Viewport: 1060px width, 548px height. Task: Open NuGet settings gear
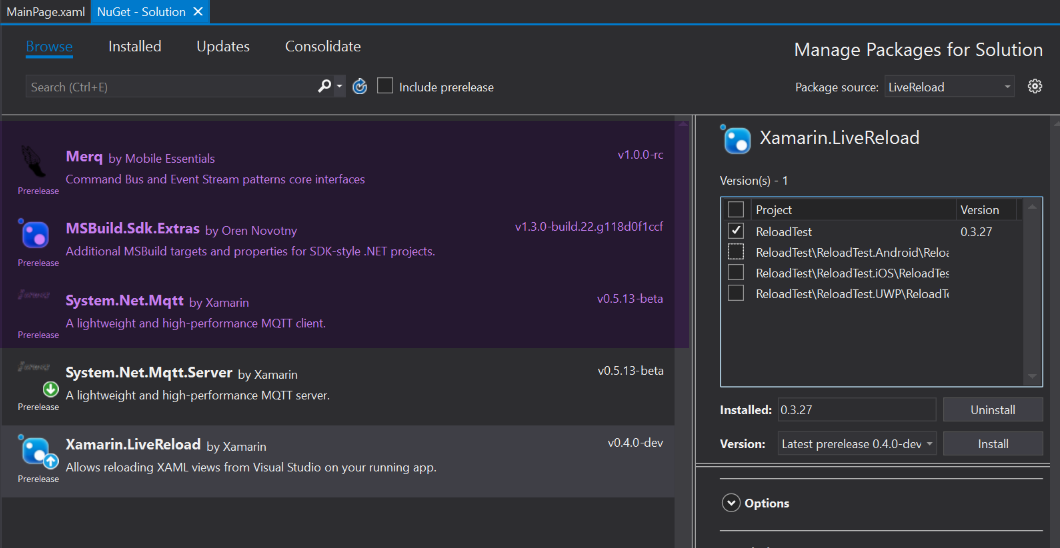pyautogui.click(x=1034, y=86)
